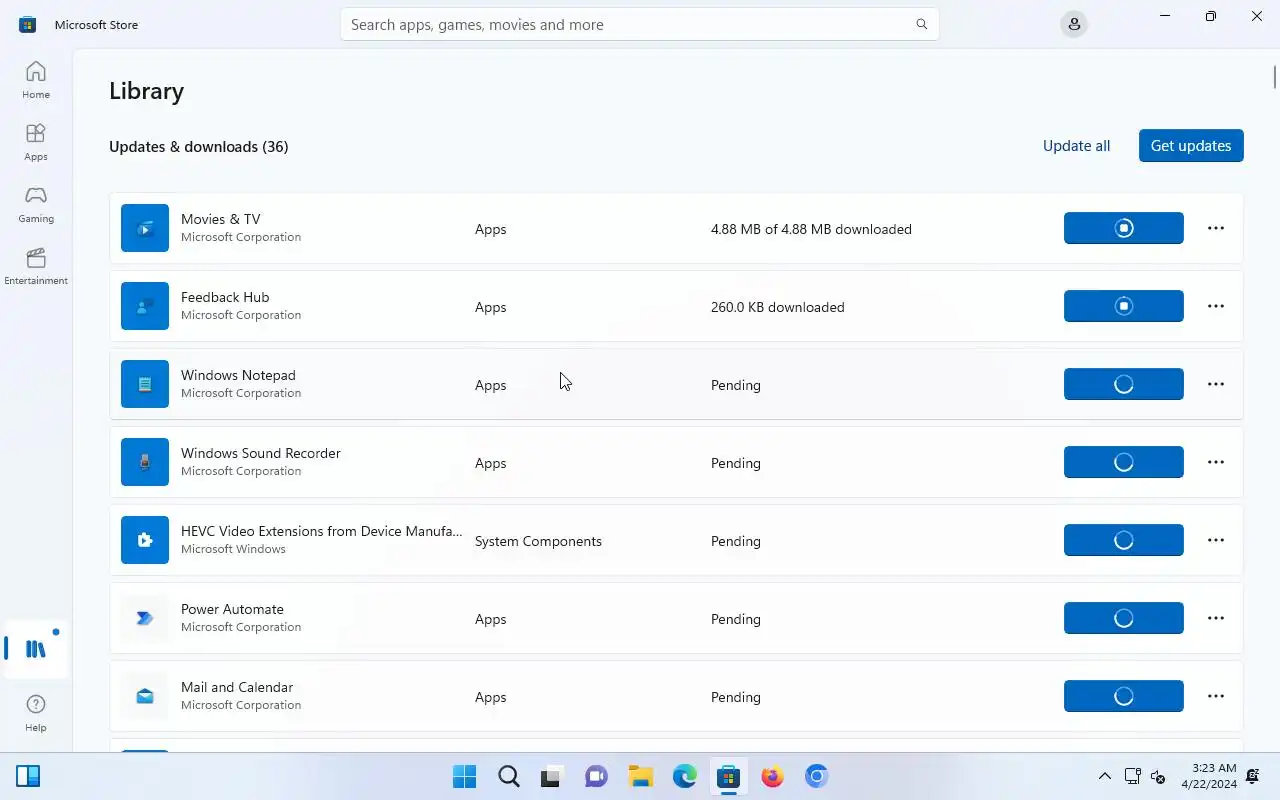Click the pending button for Mail and Calendar
The width and height of the screenshot is (1280, 800).
[x=1124, y=696]
